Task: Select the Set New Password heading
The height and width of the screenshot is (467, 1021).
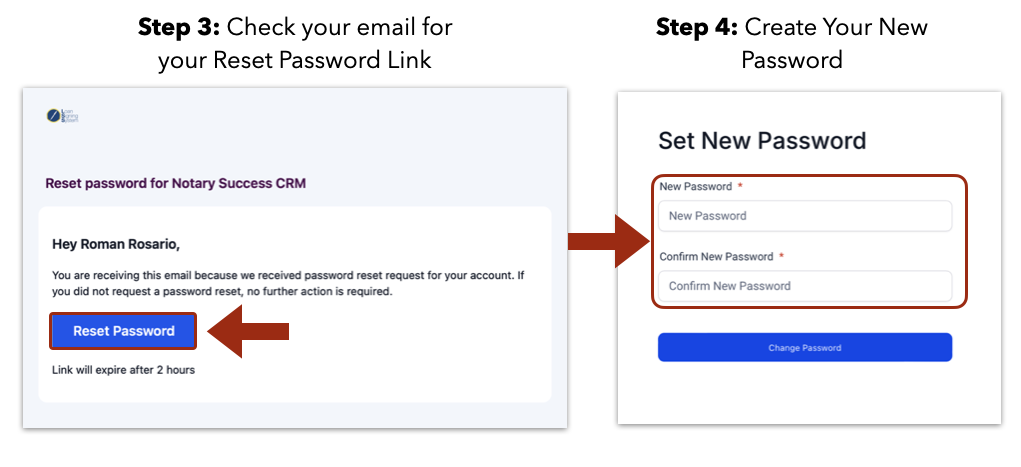Action: [762, 141]
